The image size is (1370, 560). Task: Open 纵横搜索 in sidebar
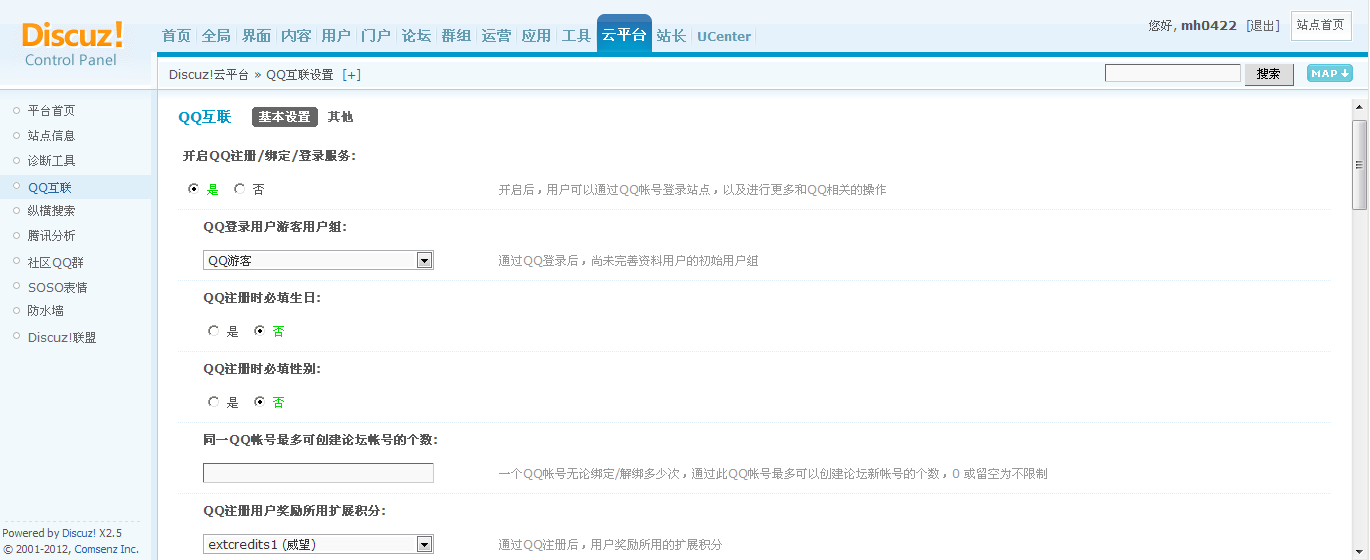point(51,211)
